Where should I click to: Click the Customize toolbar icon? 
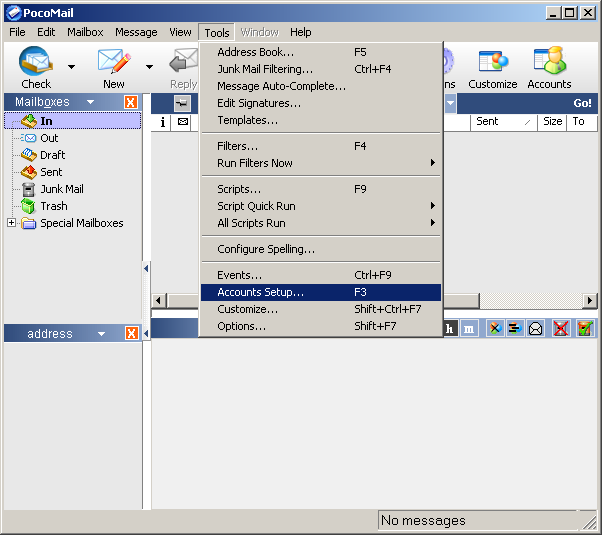493,62
